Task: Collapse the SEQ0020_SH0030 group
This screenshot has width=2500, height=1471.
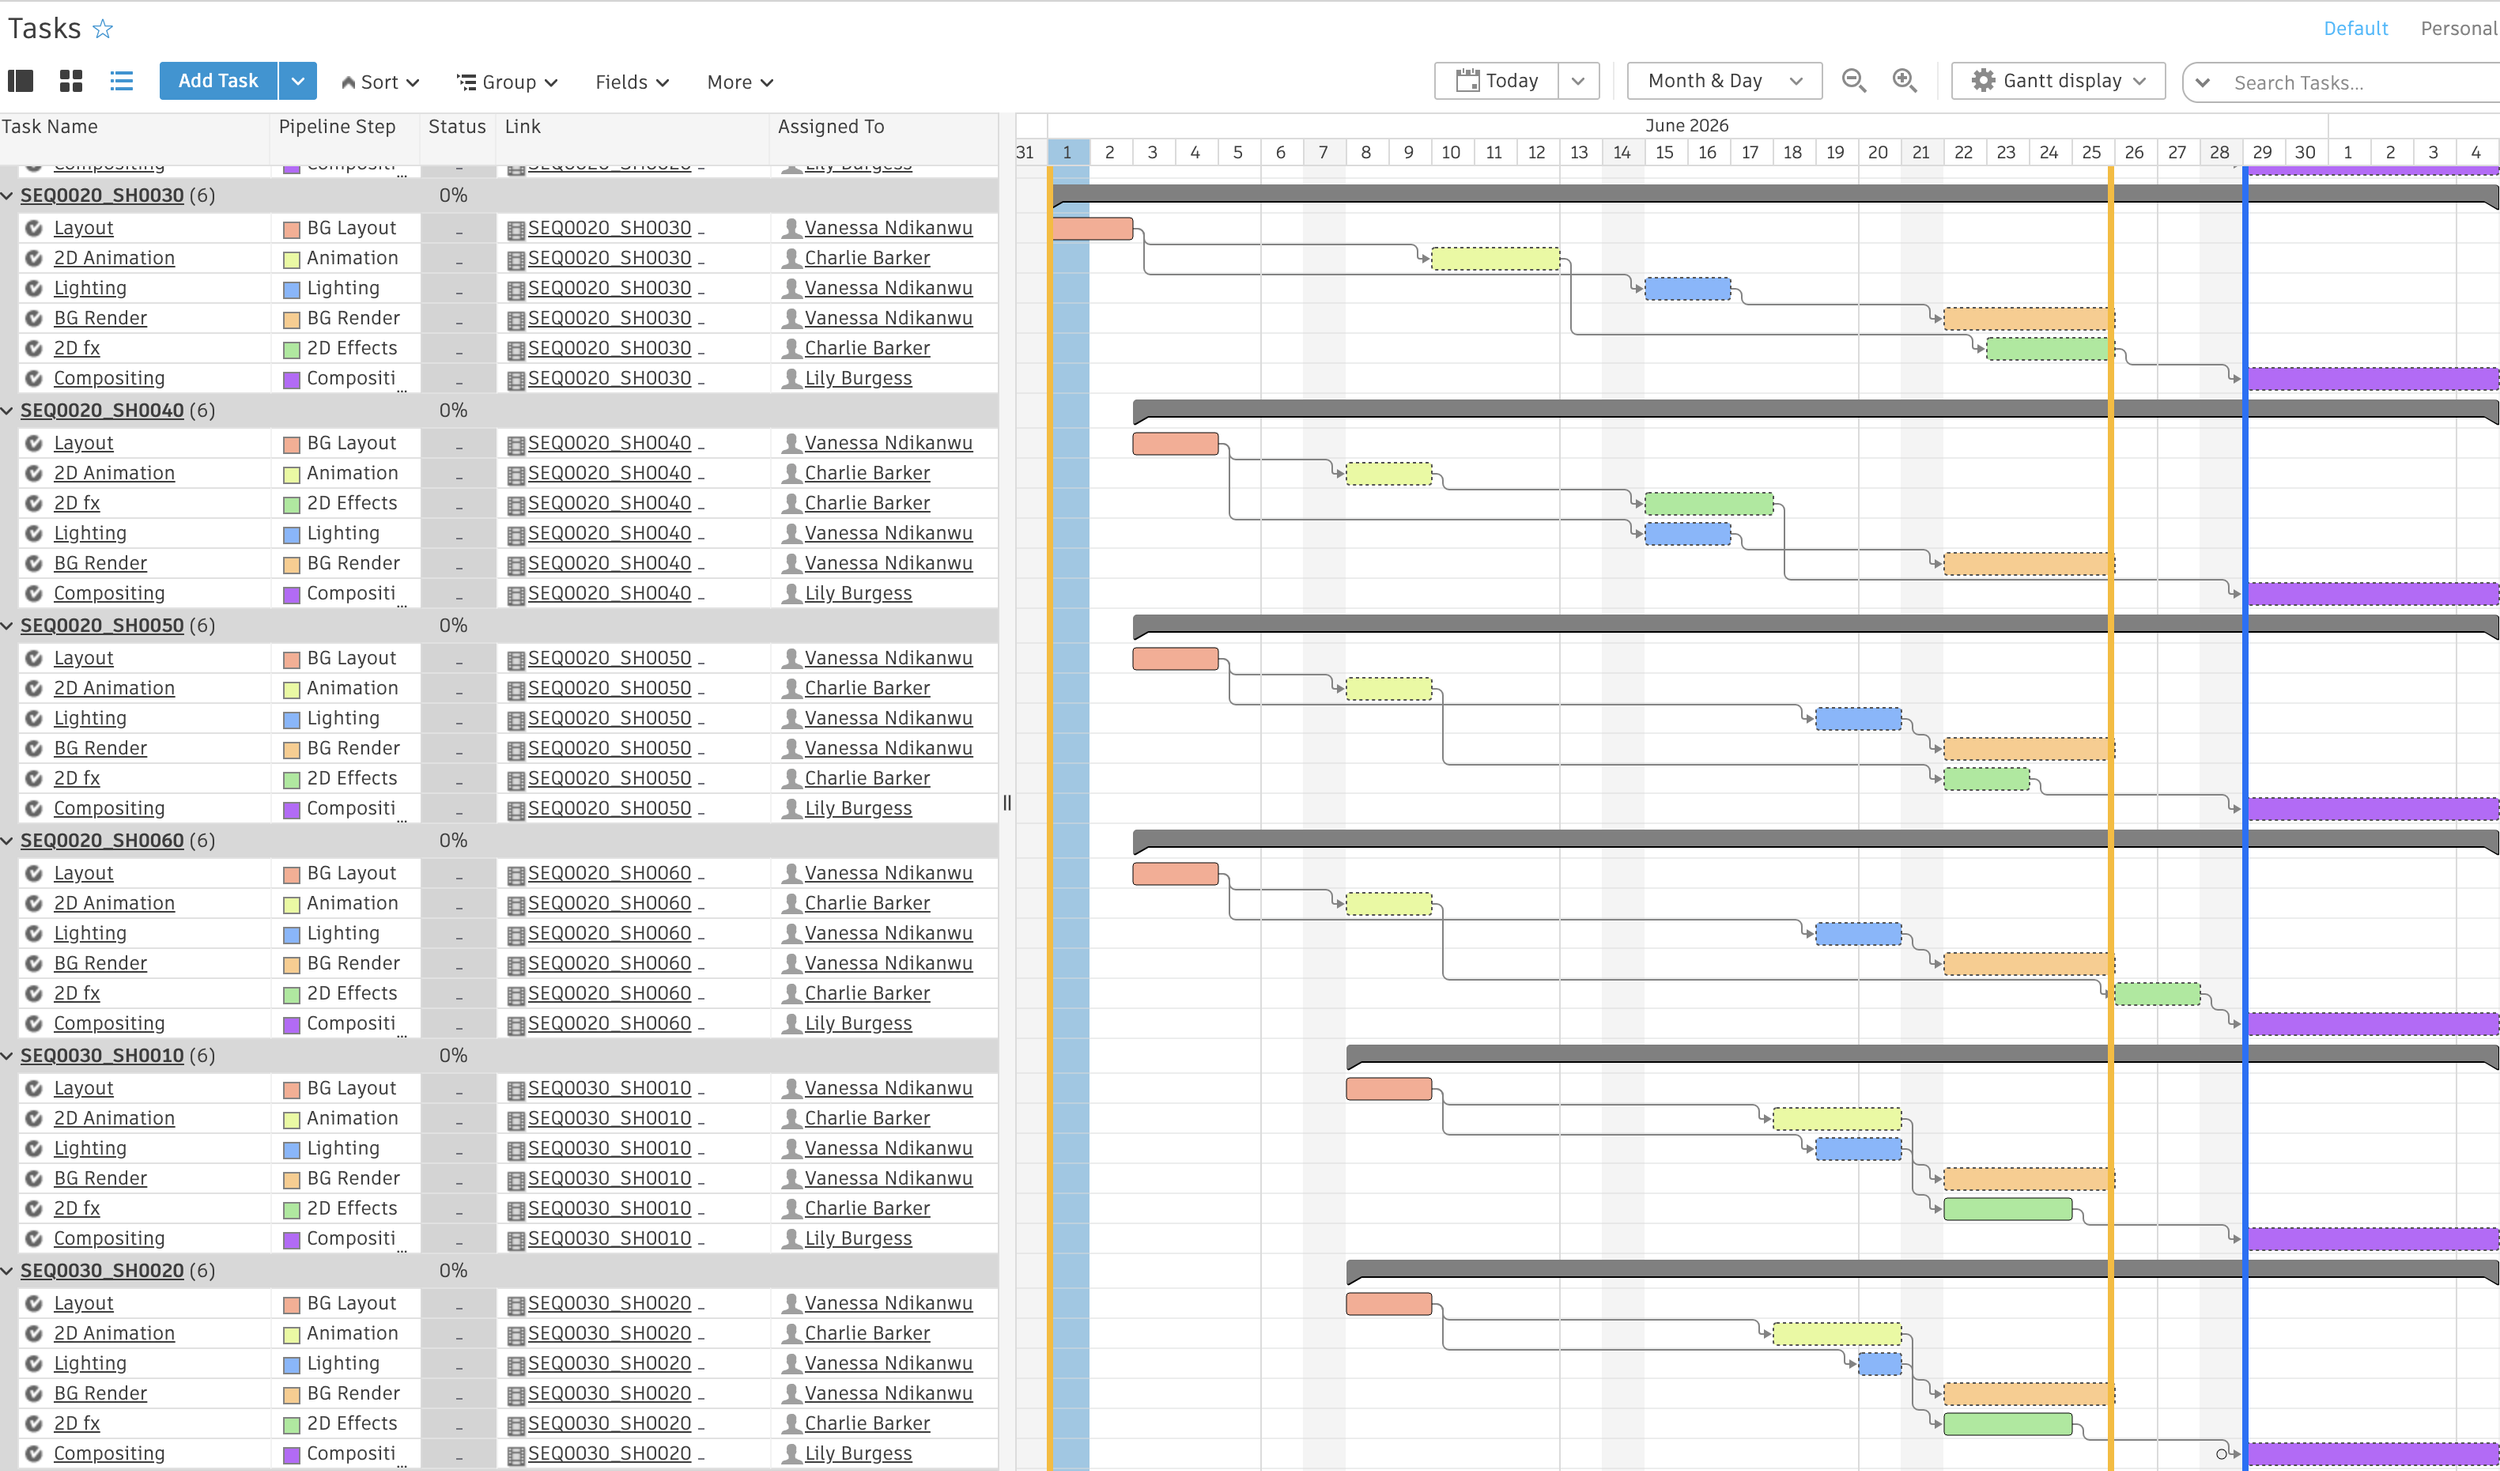Action: [8, 195]
